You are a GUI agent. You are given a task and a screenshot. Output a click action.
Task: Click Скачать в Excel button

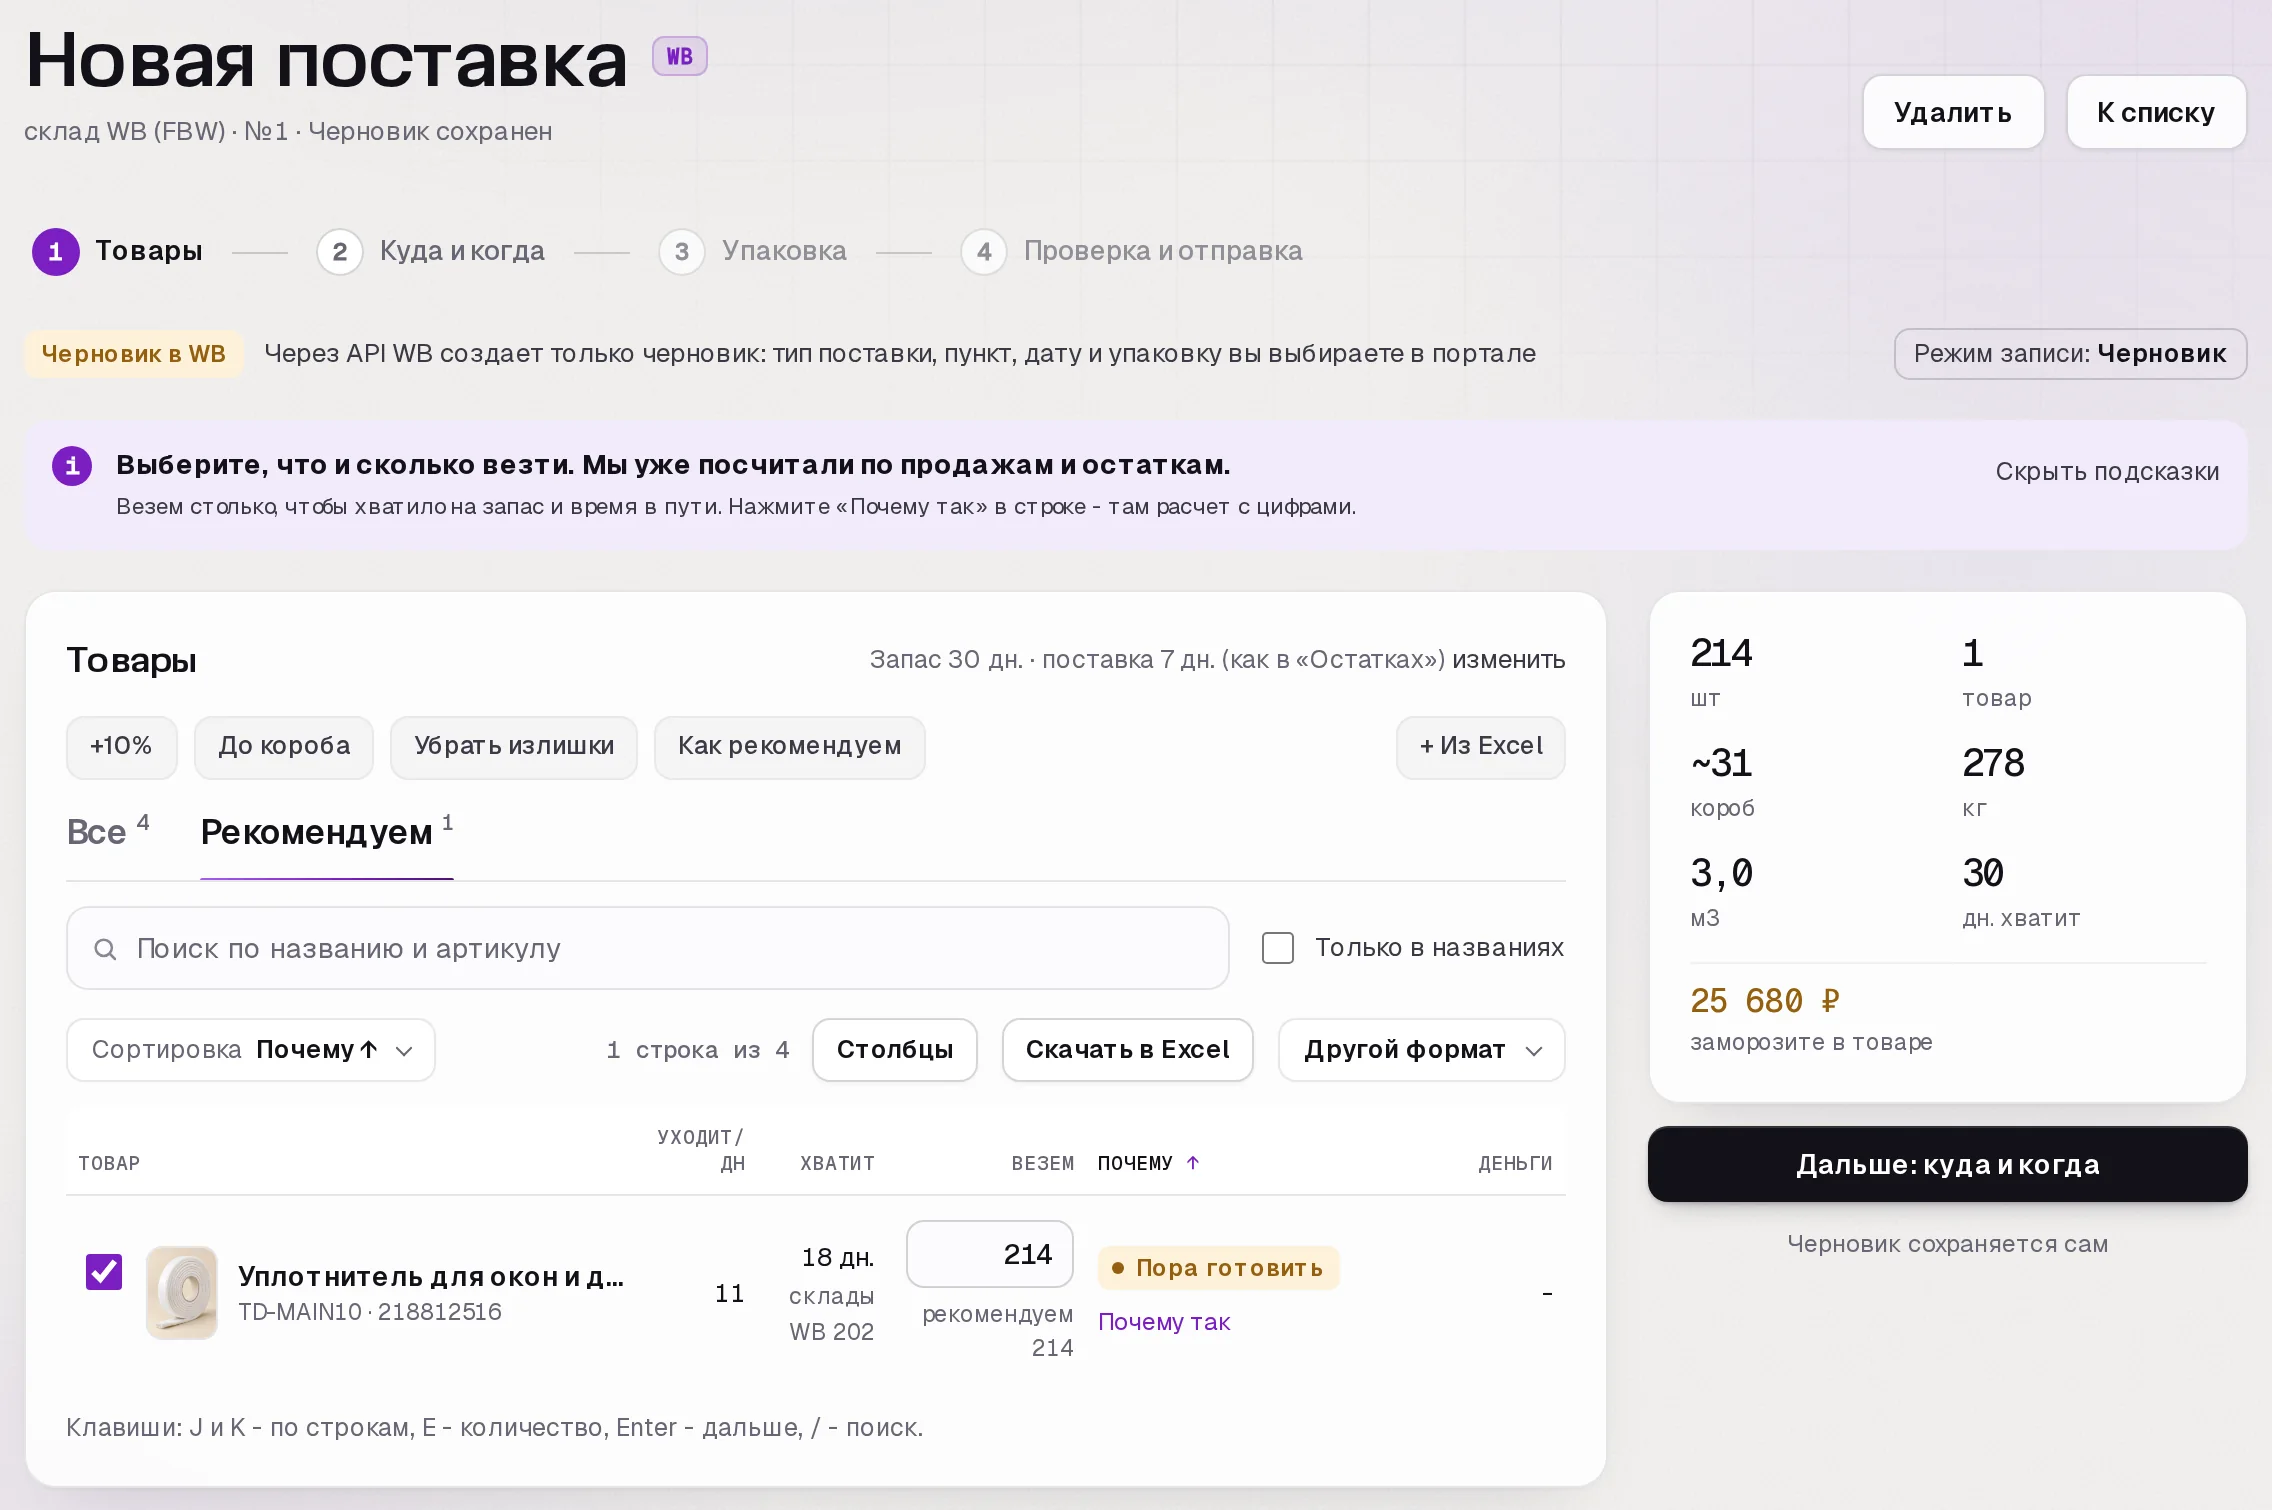pos(1128,1050)
